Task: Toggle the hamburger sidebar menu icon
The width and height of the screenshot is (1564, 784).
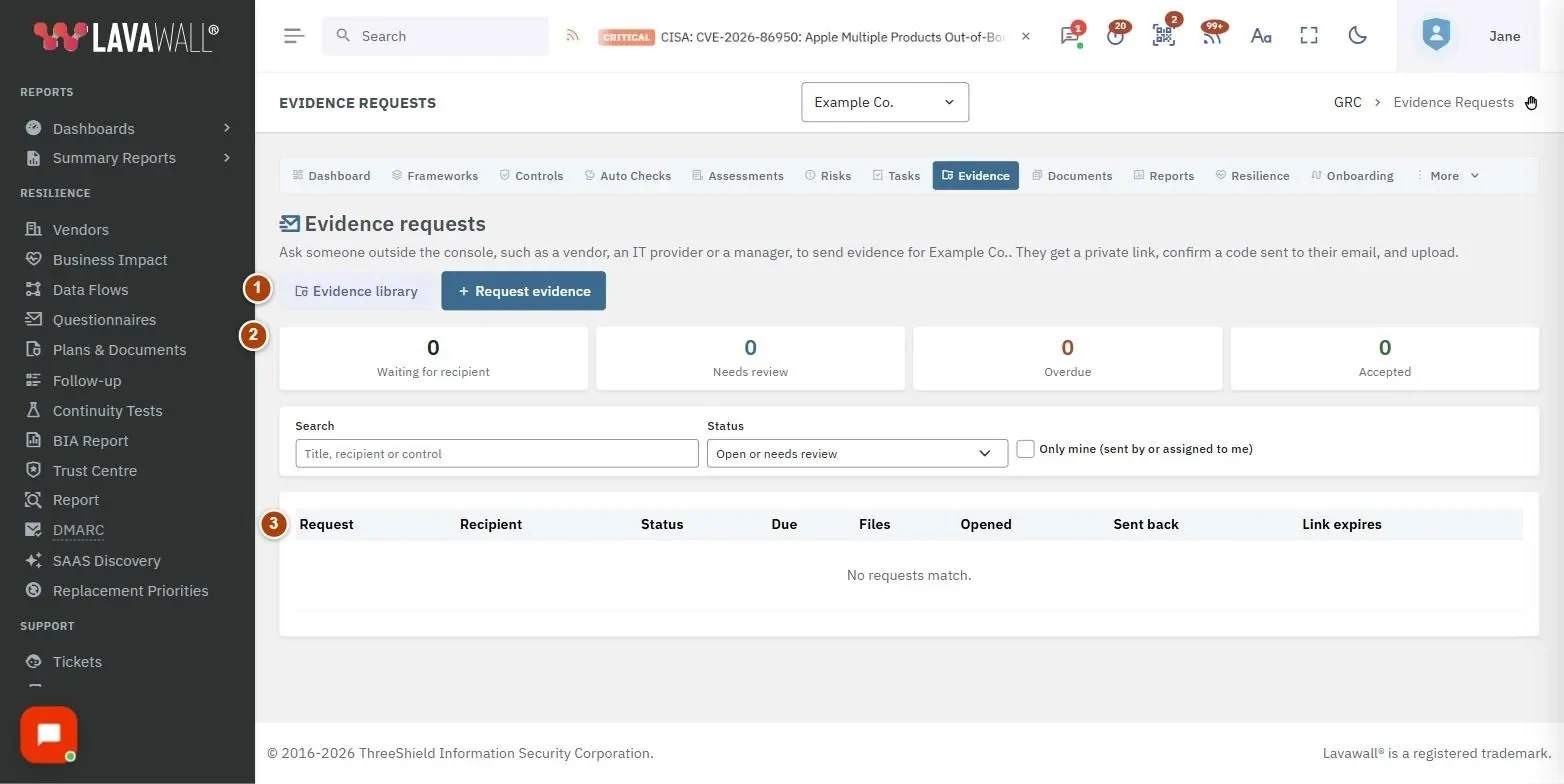Action: pyautogui.click(x=294, y=36)
